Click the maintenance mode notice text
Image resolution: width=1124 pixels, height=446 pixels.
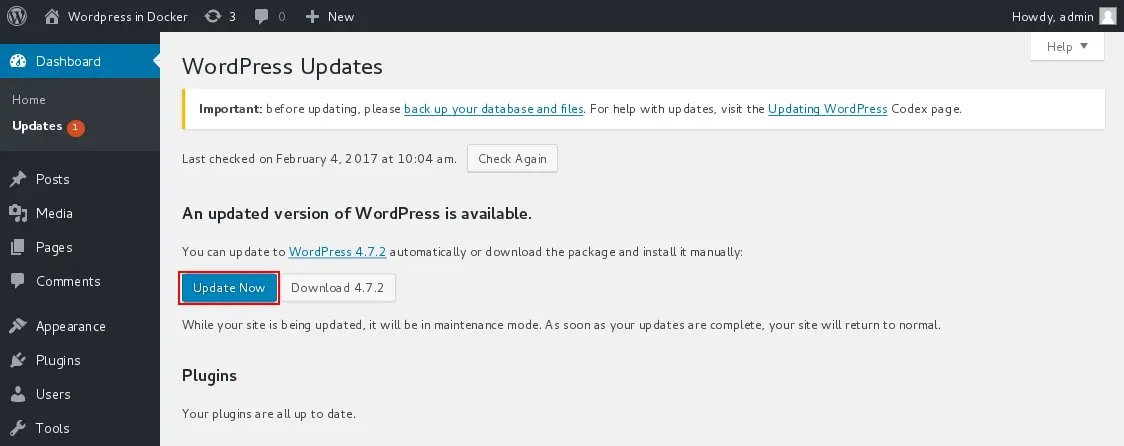click(561, 325)
